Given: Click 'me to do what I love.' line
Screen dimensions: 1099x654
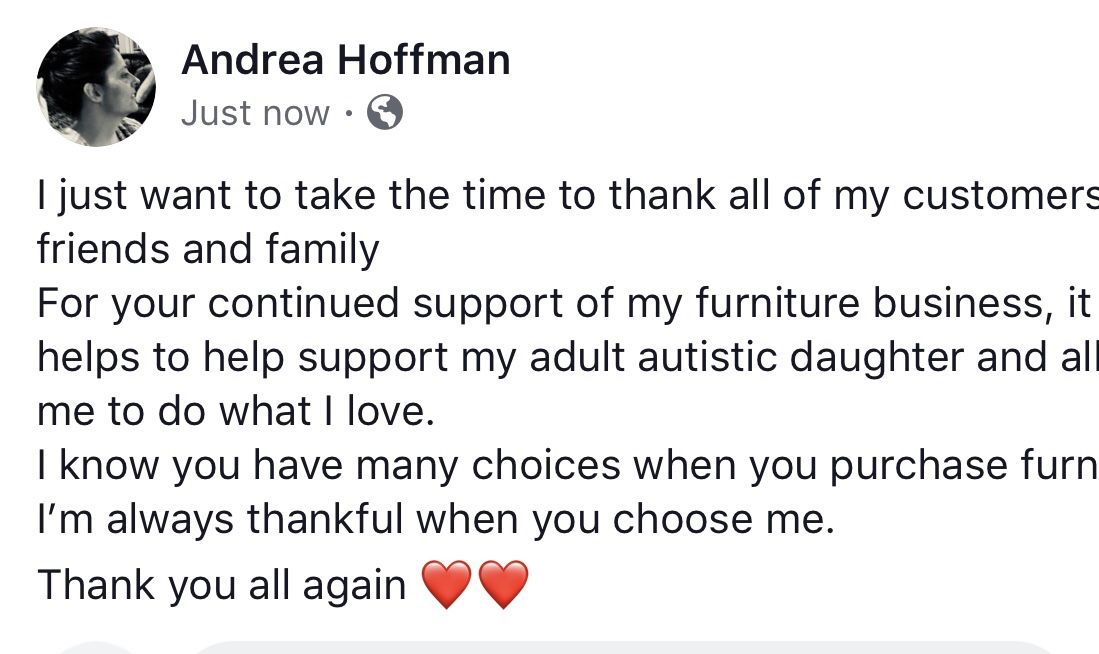Looking at the screenshot, I should (x=236, y=411).
